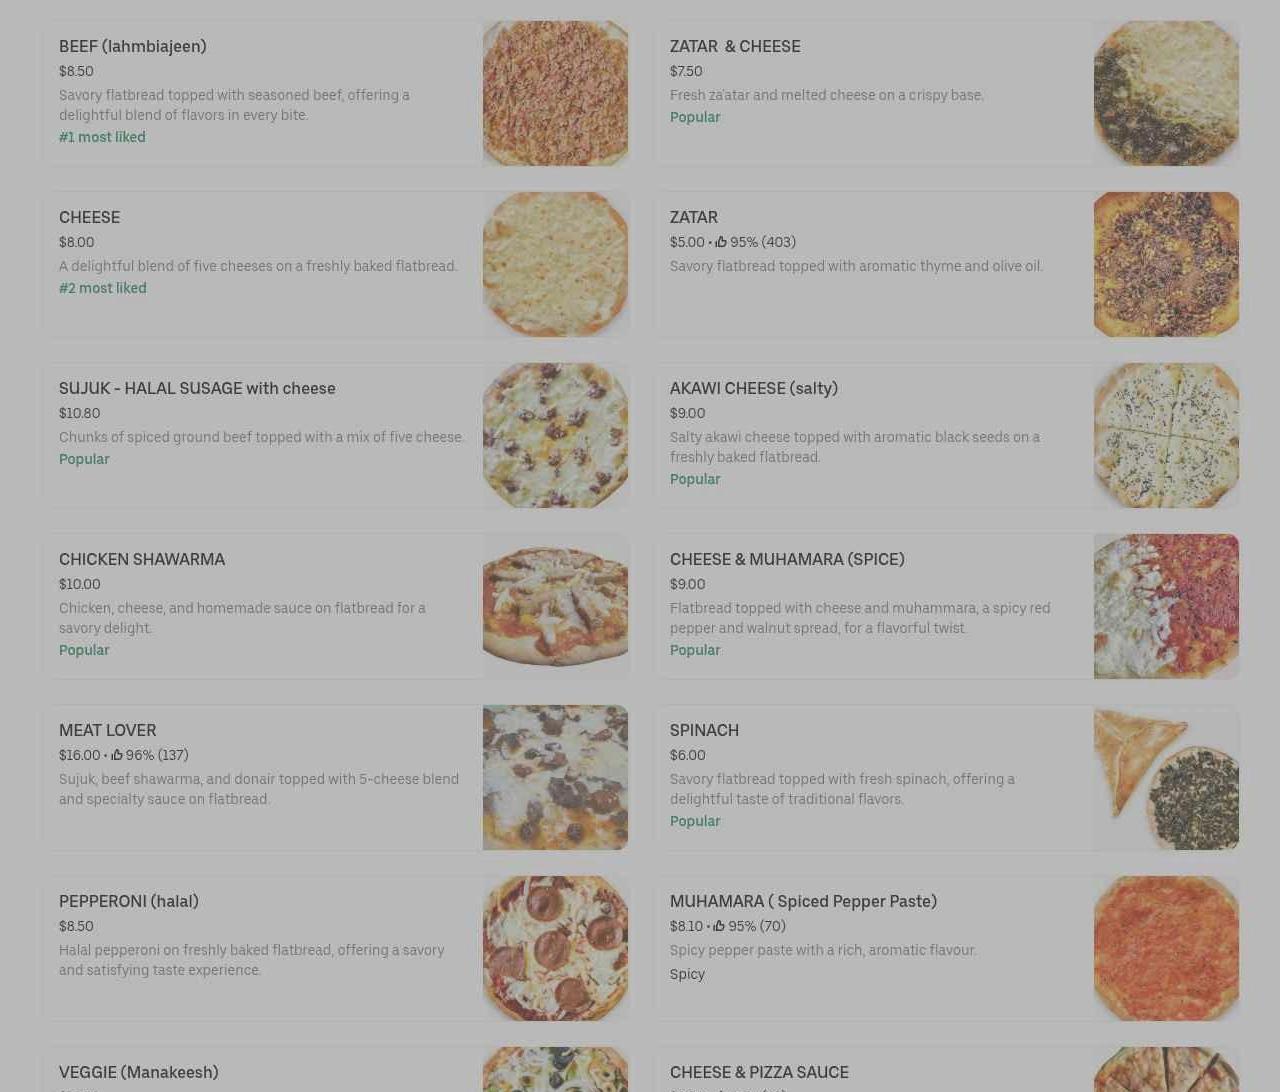Click the thumbs-up icon on ZATAR rating

coord(720,242)
